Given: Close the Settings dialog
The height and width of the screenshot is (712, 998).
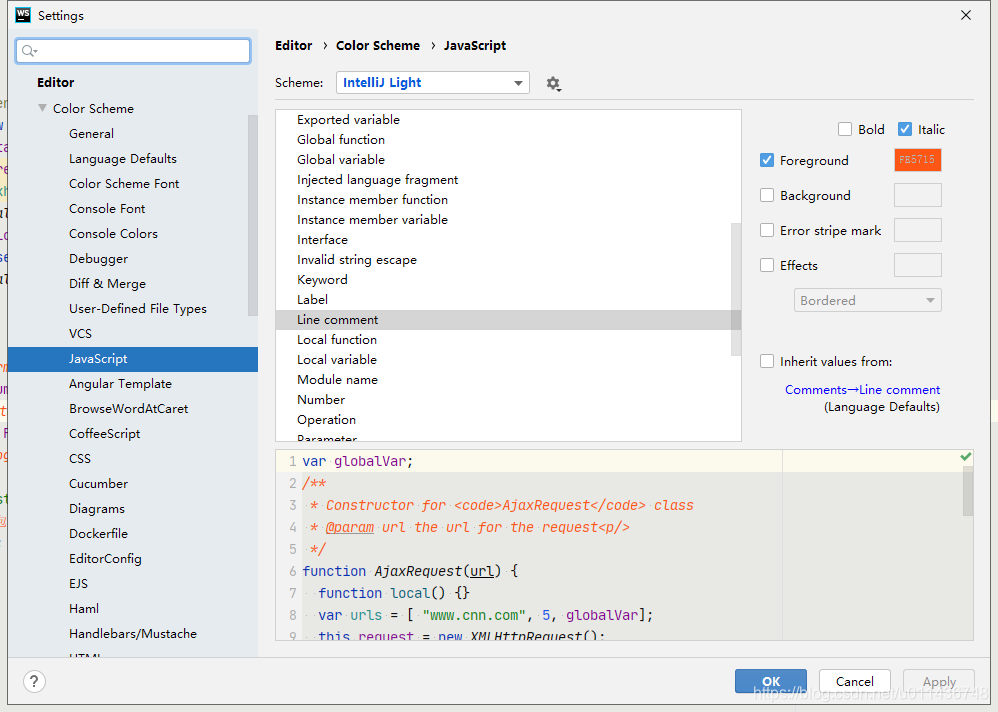Looking at the screenshot, I should click(x=966, y=15).
